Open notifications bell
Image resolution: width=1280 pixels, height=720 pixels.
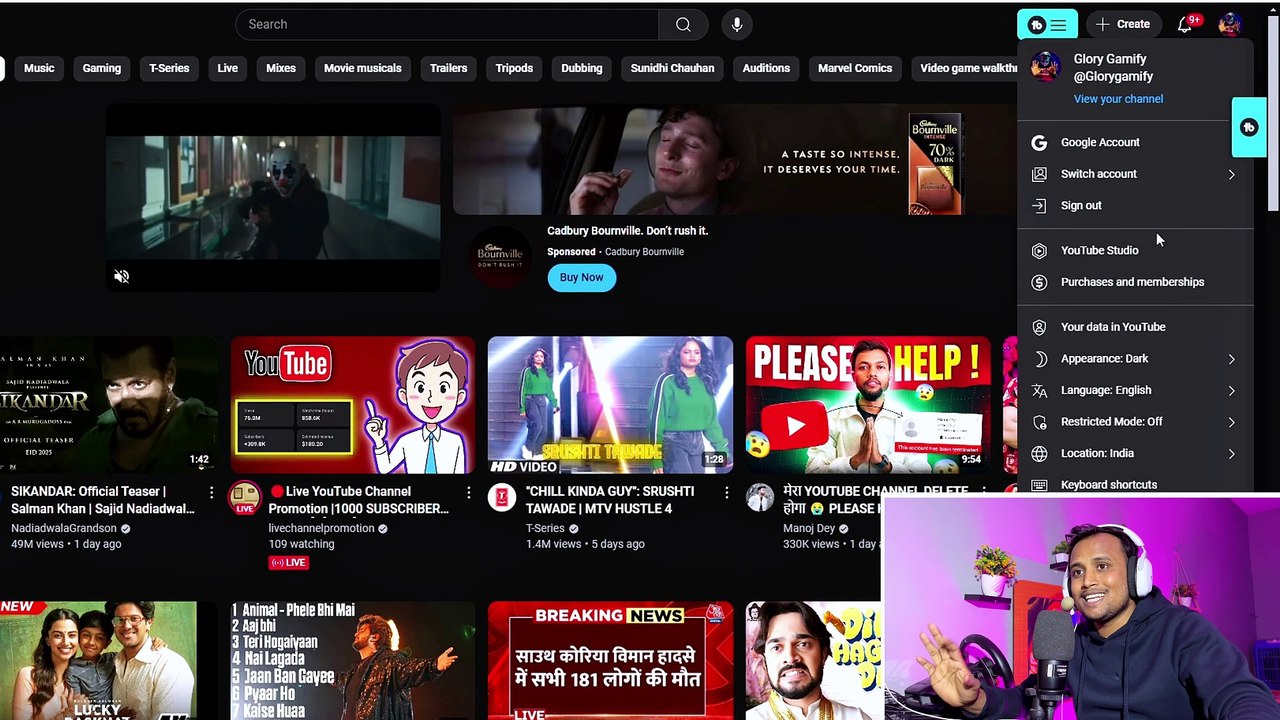coord(1186,24)
